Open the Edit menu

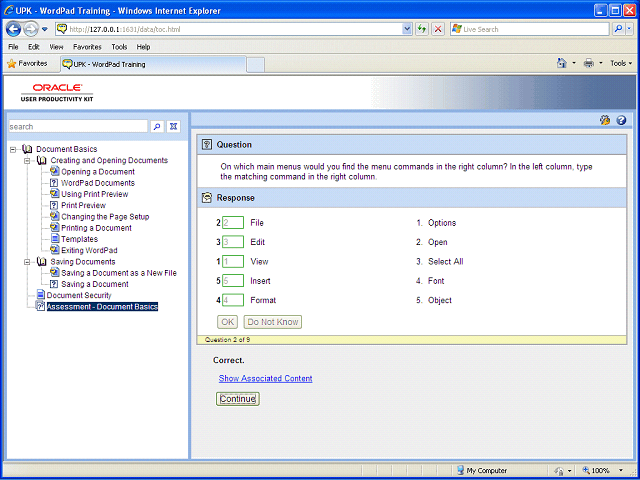34,47
